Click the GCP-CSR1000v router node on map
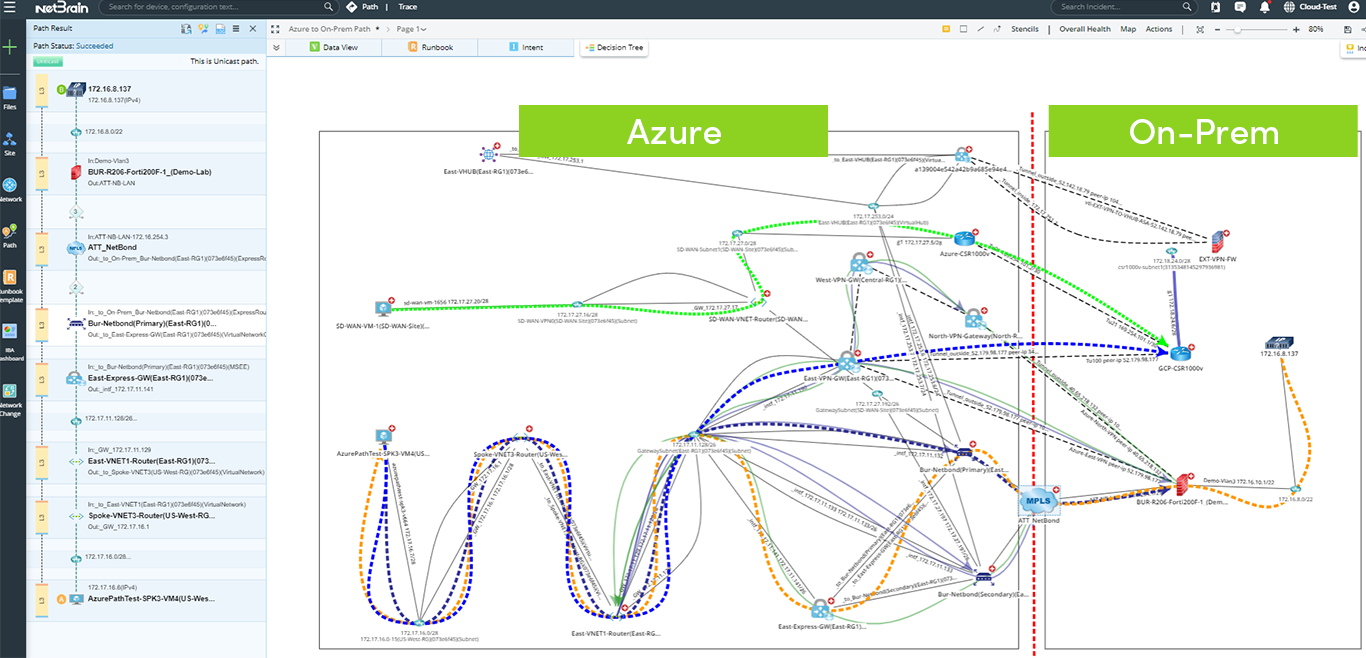The image size is (1366, 658). (1182, 355)
